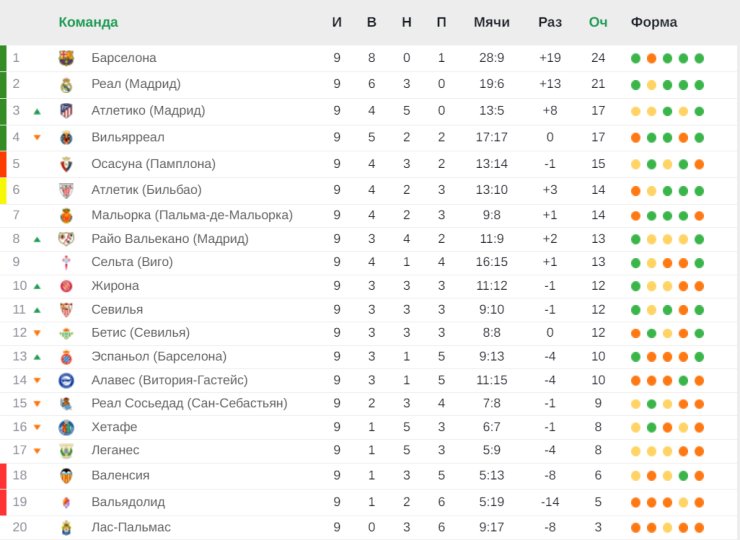Viewport: 740px width, 540px height.
Task: Click the Barcelona club crest icon
Action: point(66,58)
